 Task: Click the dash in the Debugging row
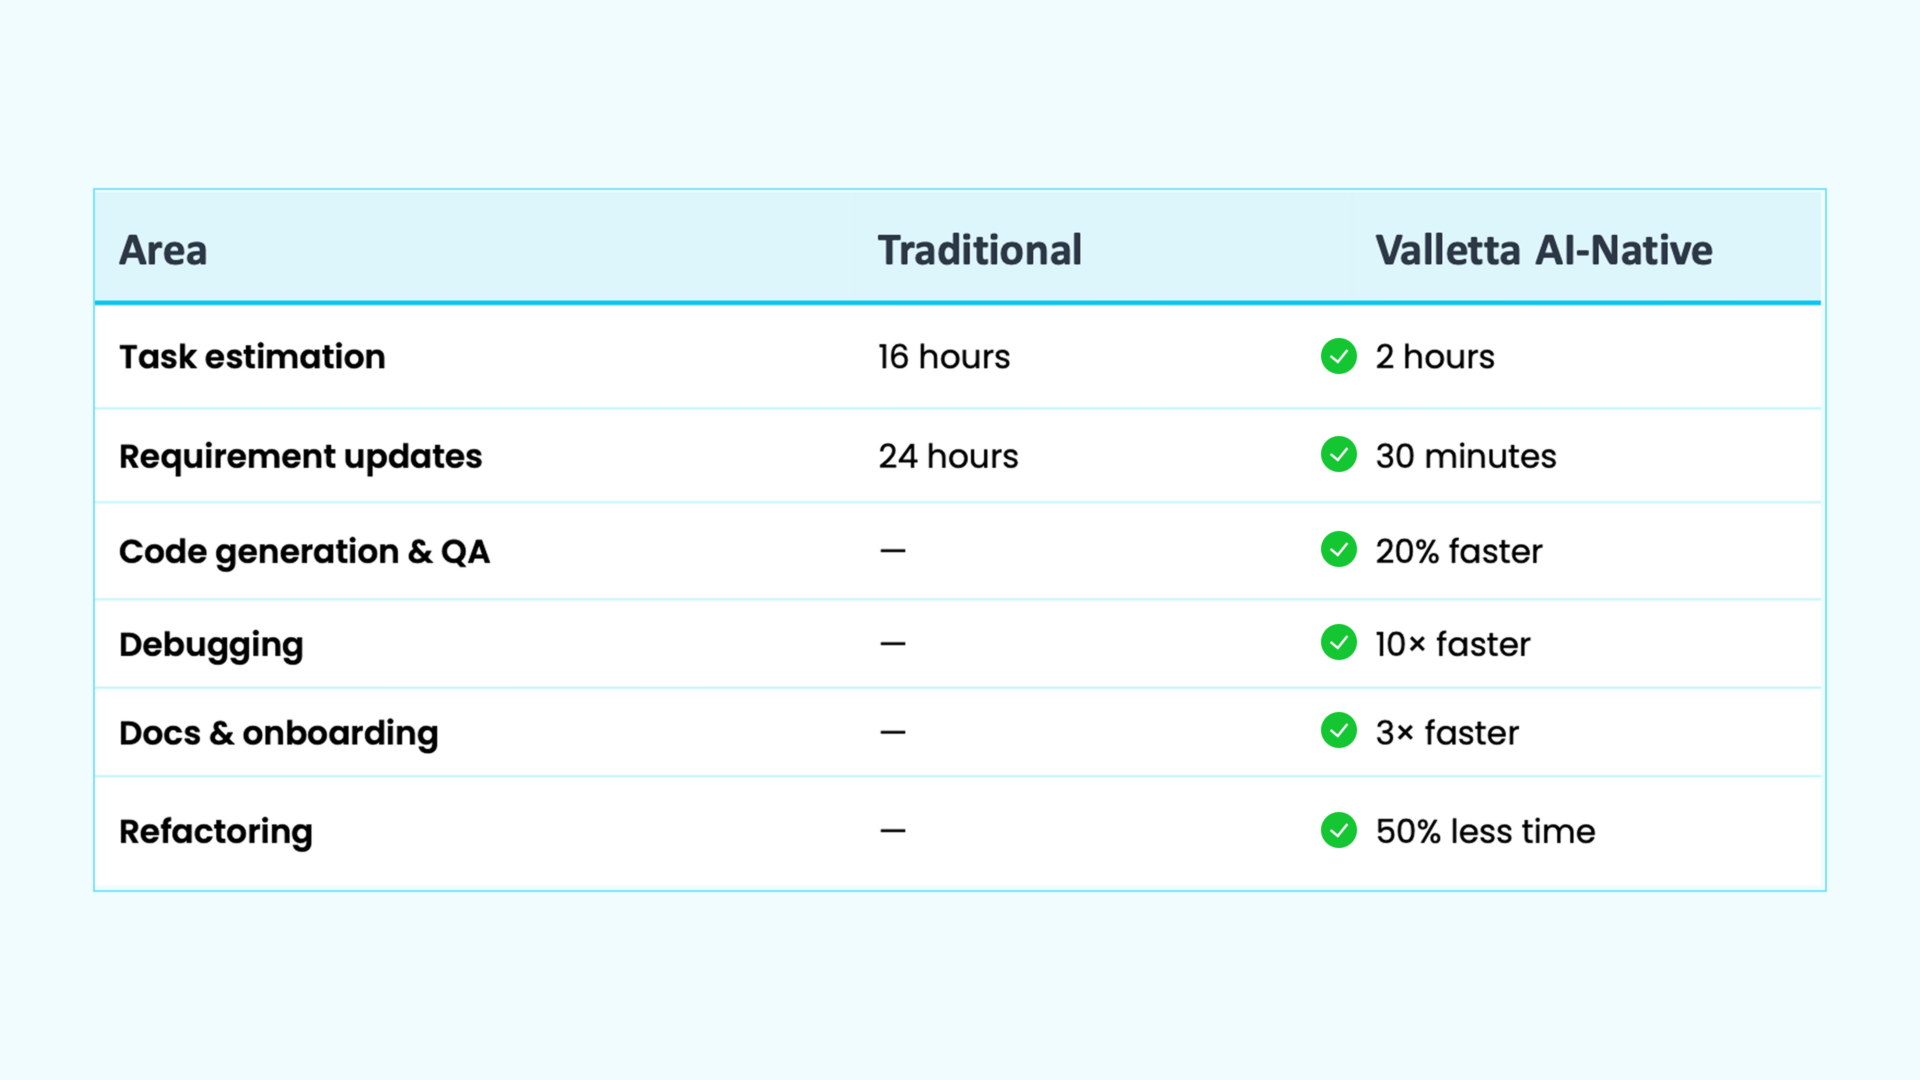coord(893,644)
